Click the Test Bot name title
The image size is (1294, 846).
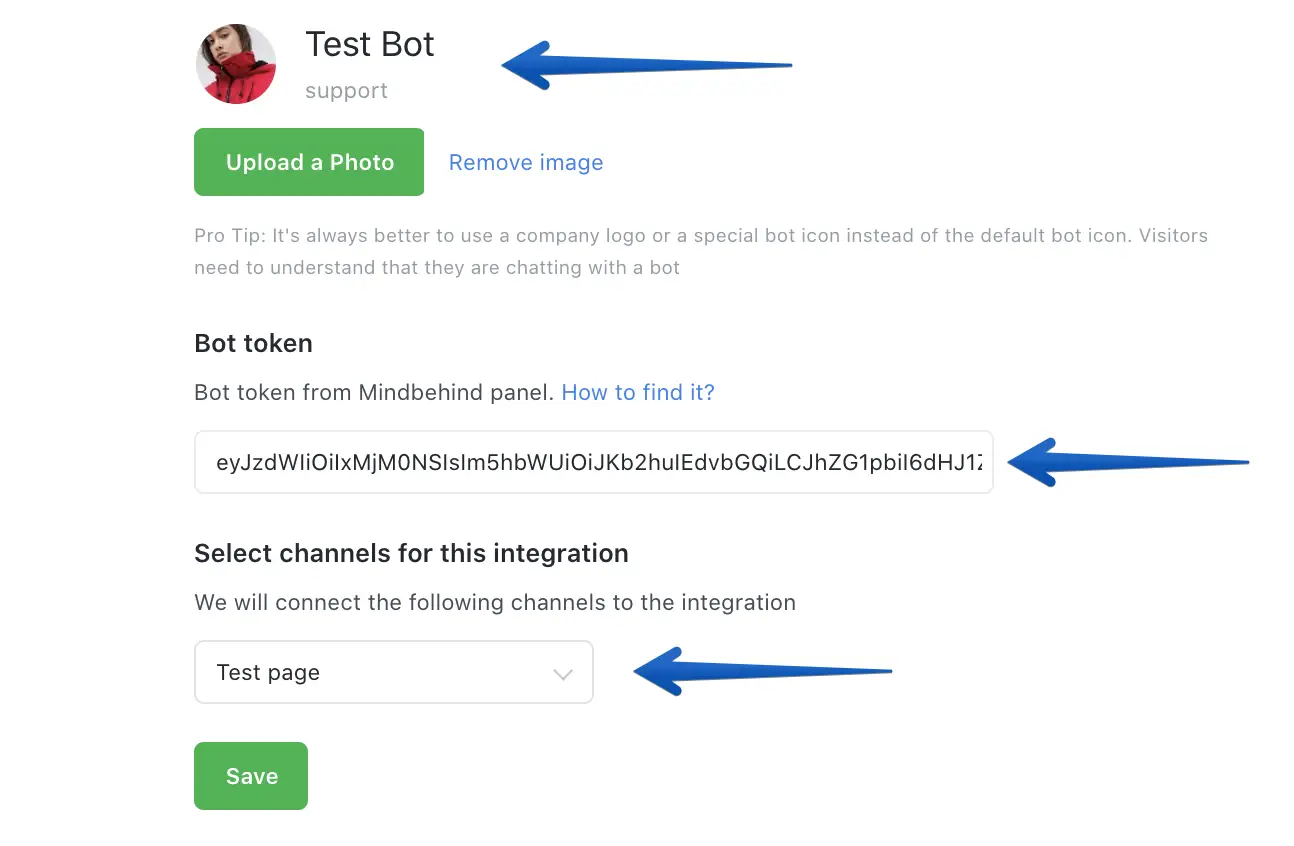(x=369, y=45)
